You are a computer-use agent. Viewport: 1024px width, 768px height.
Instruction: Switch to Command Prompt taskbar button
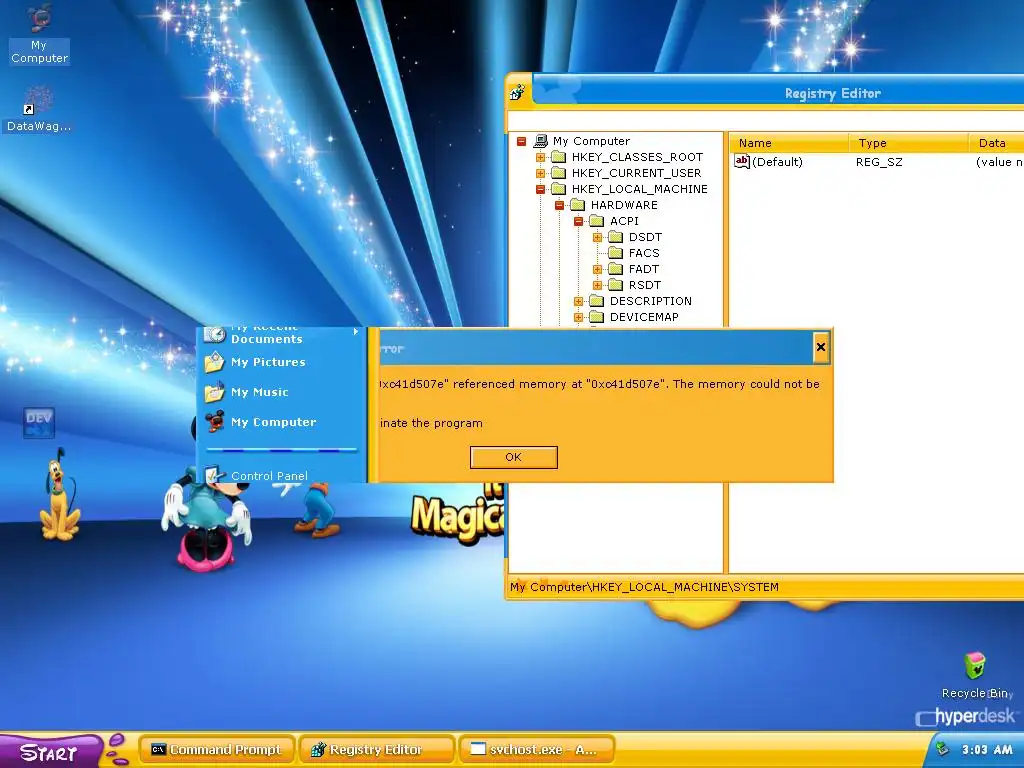217,750
